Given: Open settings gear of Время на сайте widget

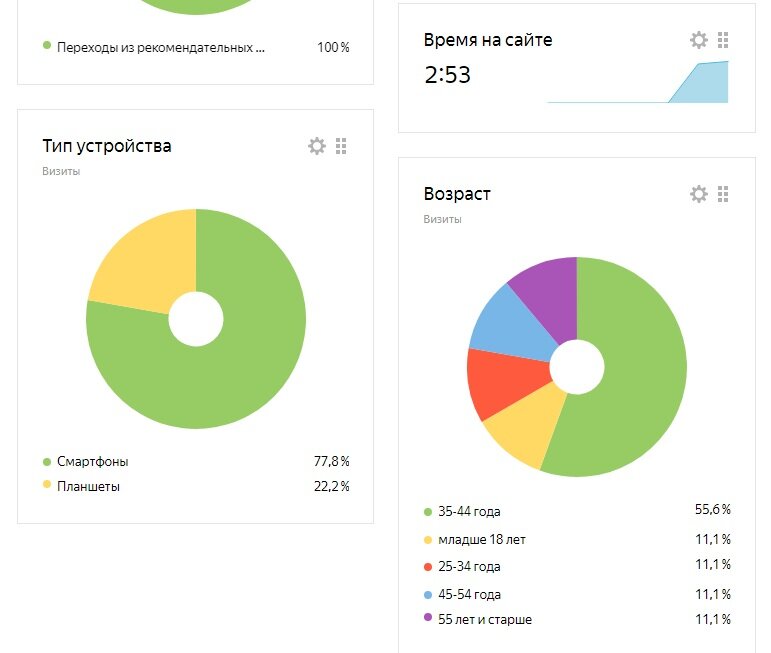Looking at the screenshot, I should click(x=699, y=40).
